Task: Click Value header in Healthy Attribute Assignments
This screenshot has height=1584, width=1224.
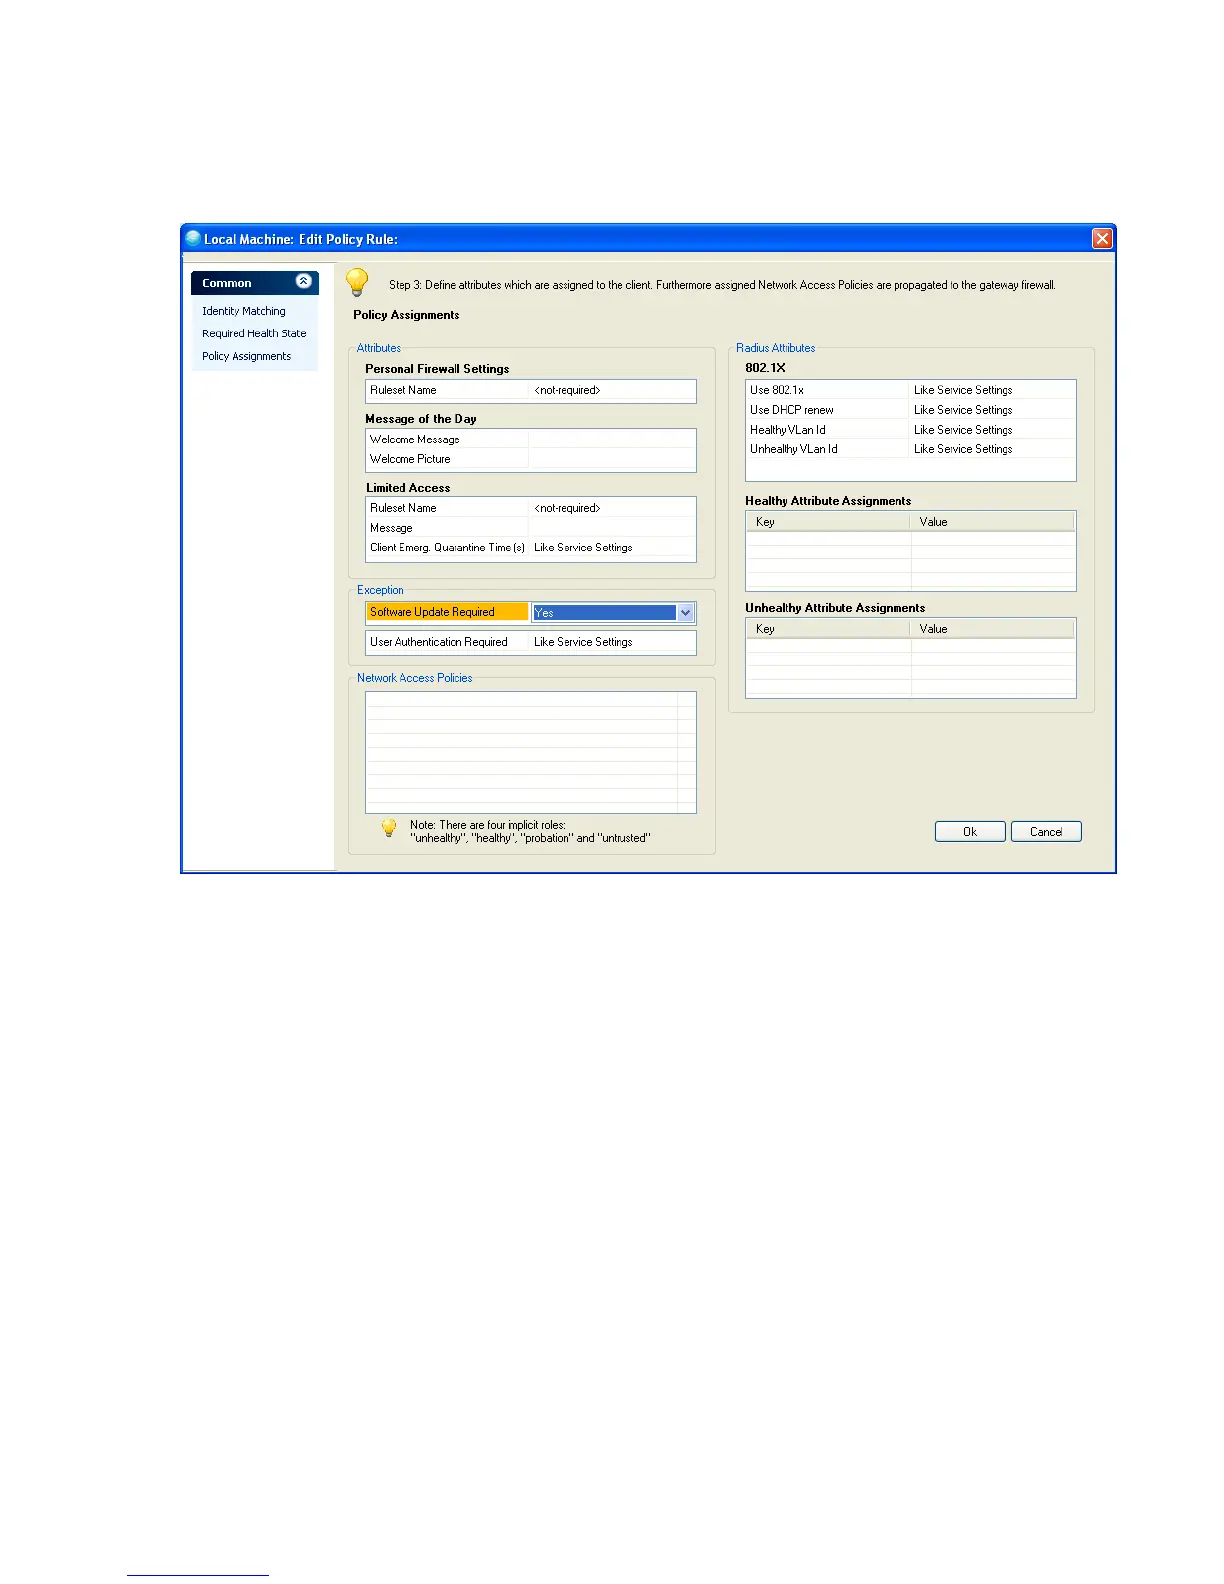Action: tap(992, 522)
